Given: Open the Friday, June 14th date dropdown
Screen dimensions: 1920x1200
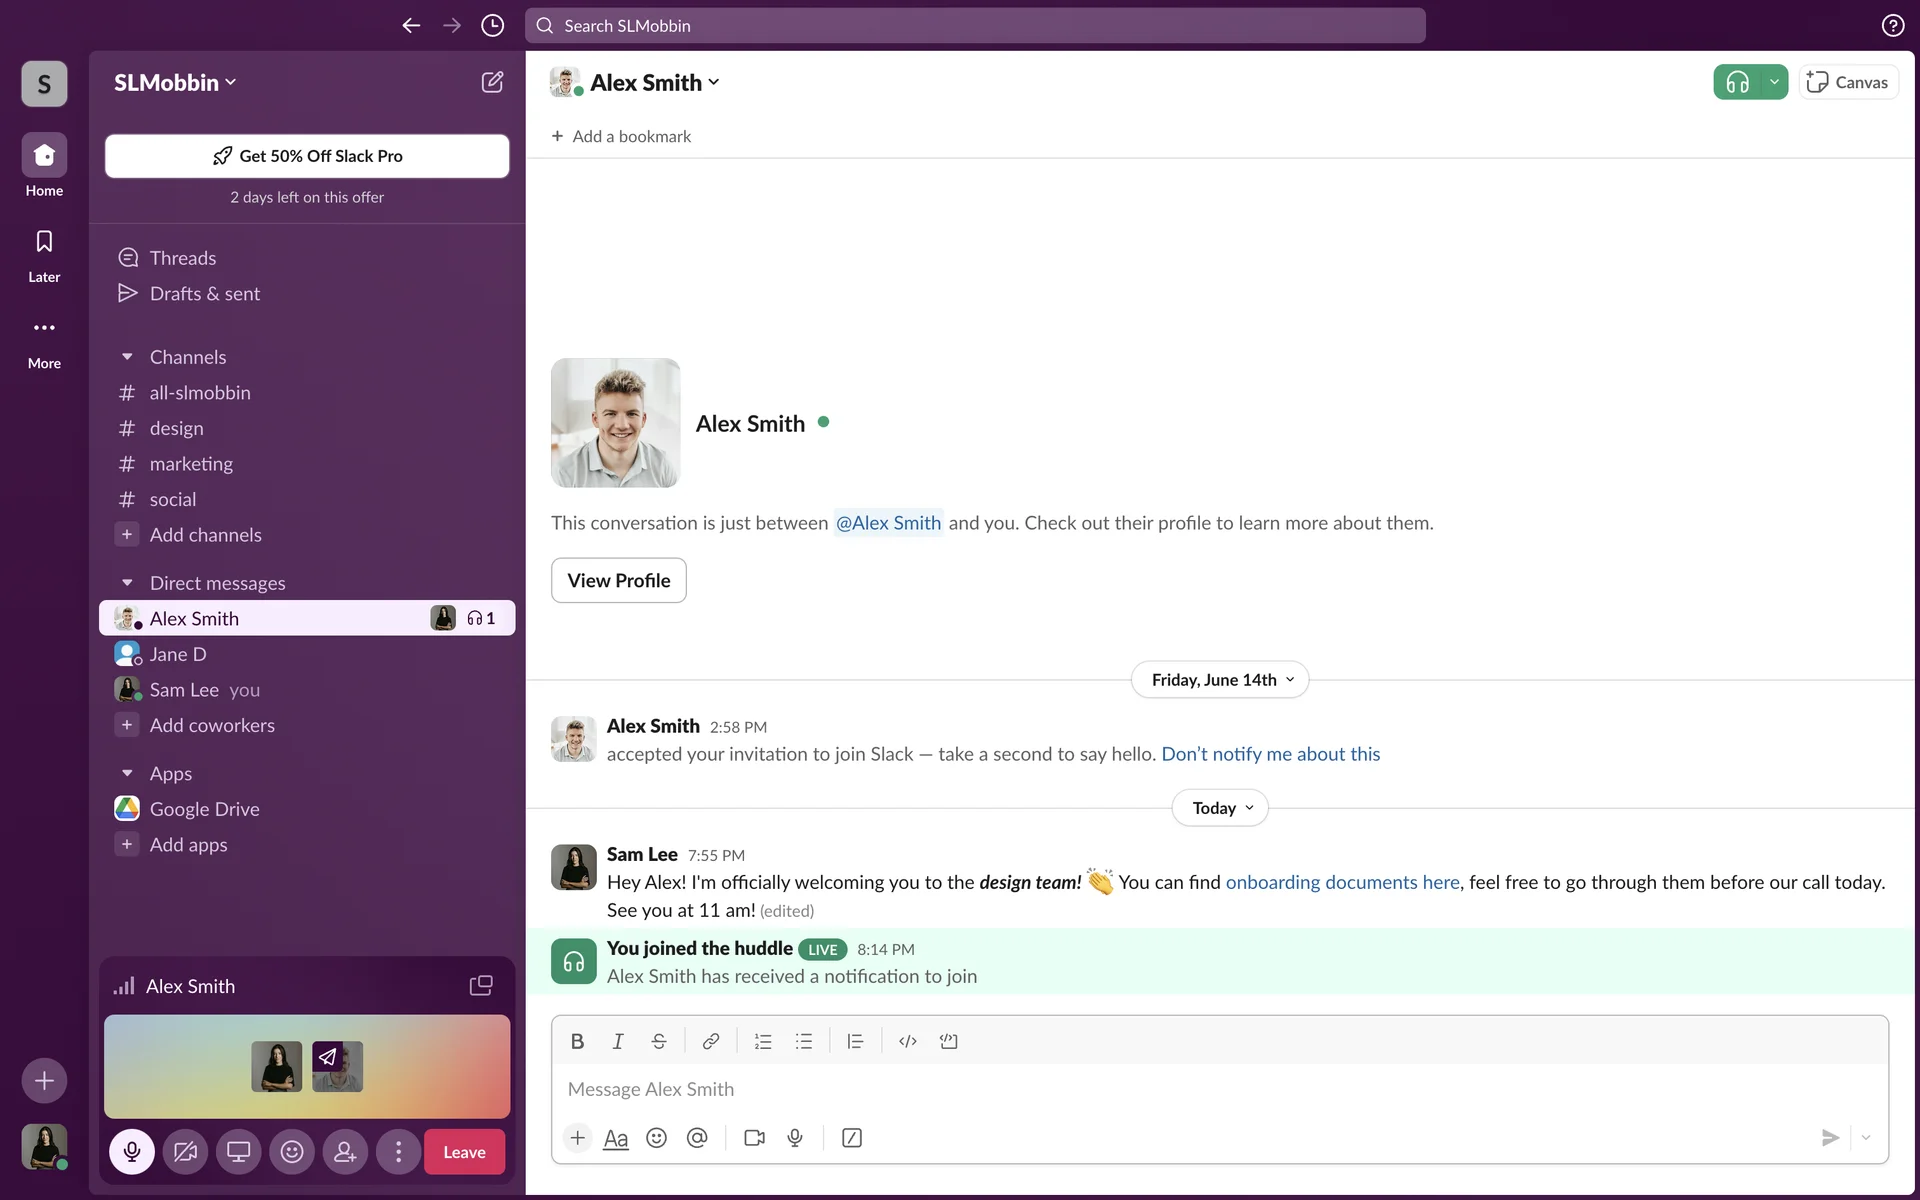Looking at the screenshot, I should [1220, 680].
